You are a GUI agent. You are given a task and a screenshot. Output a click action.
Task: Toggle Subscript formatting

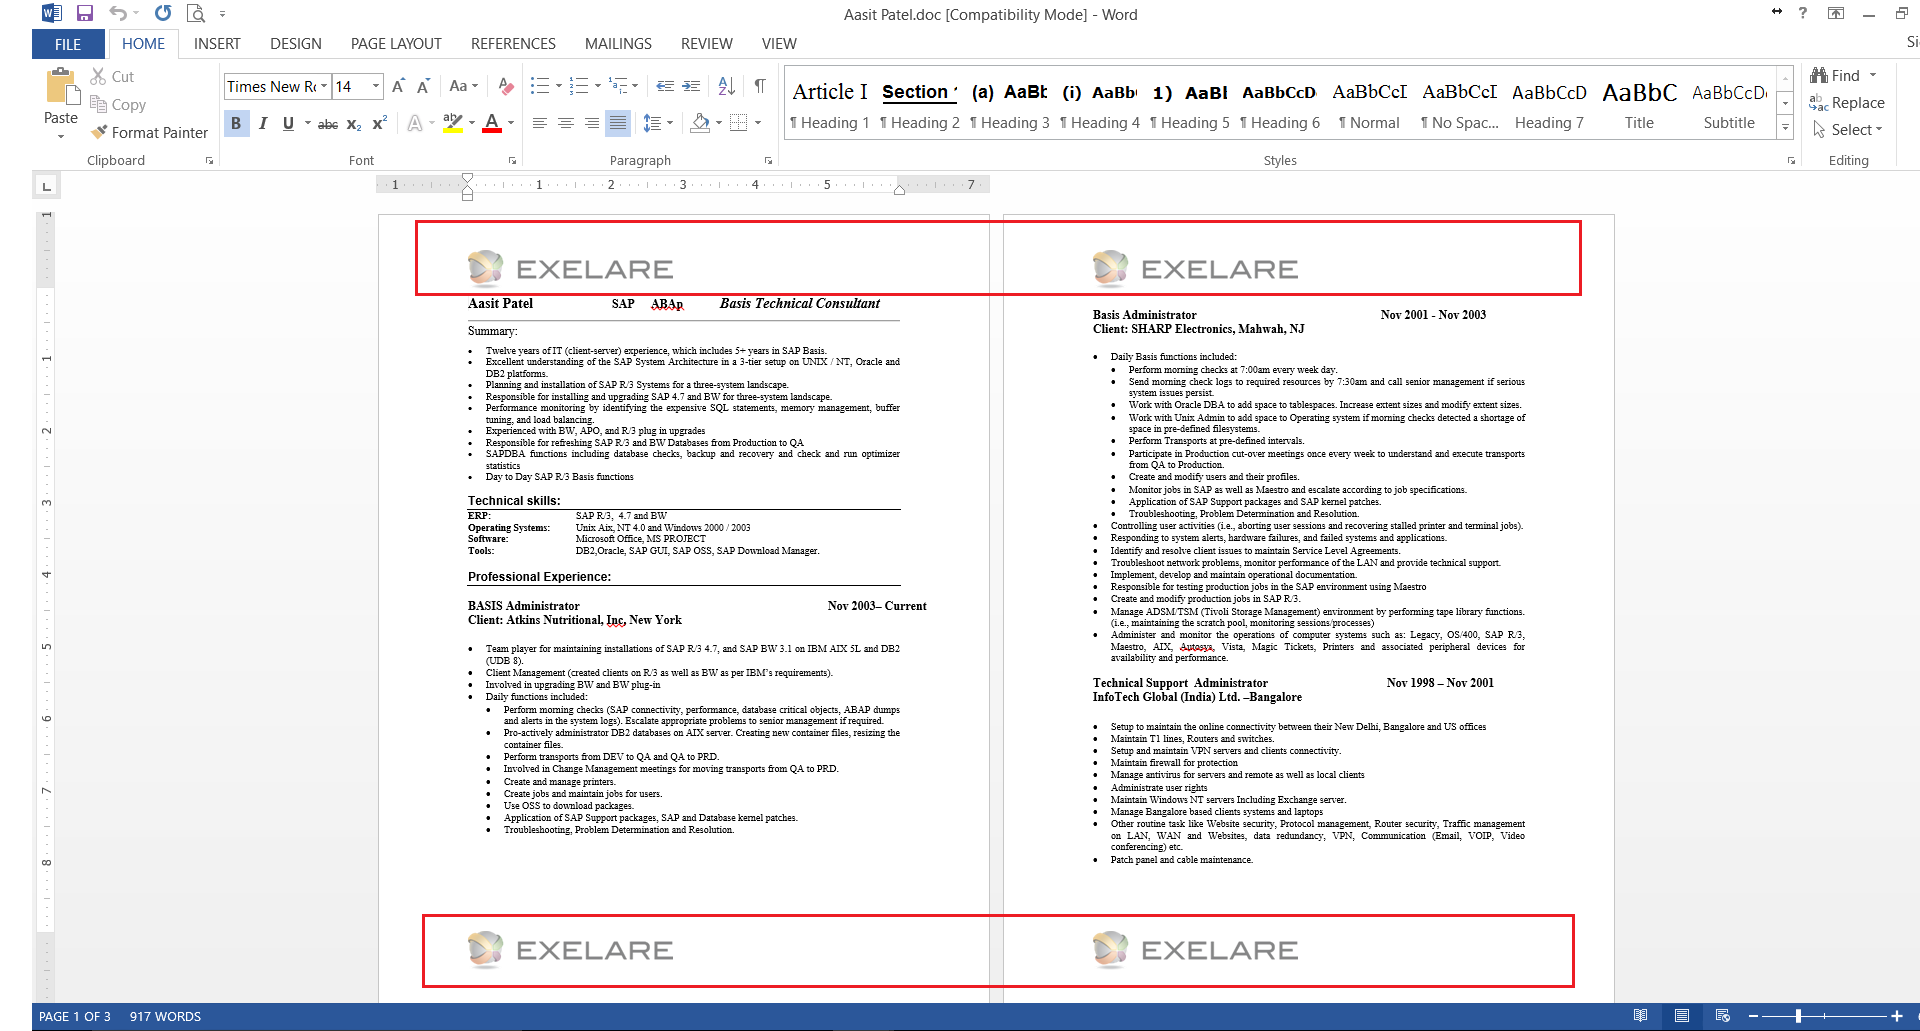pos(354,123)
